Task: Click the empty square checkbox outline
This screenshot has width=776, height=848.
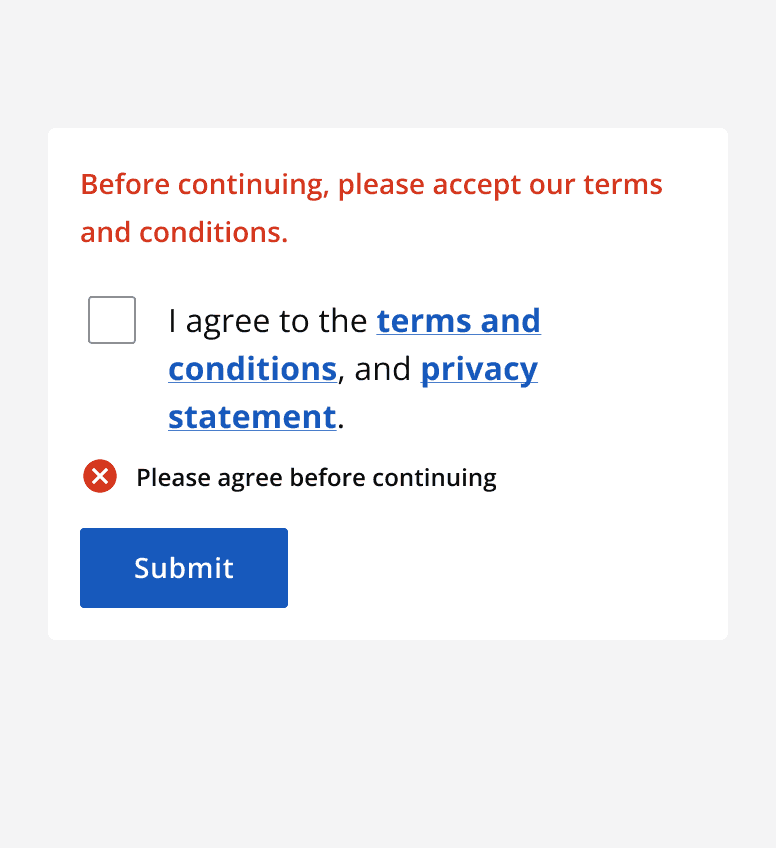Action: 111,319
